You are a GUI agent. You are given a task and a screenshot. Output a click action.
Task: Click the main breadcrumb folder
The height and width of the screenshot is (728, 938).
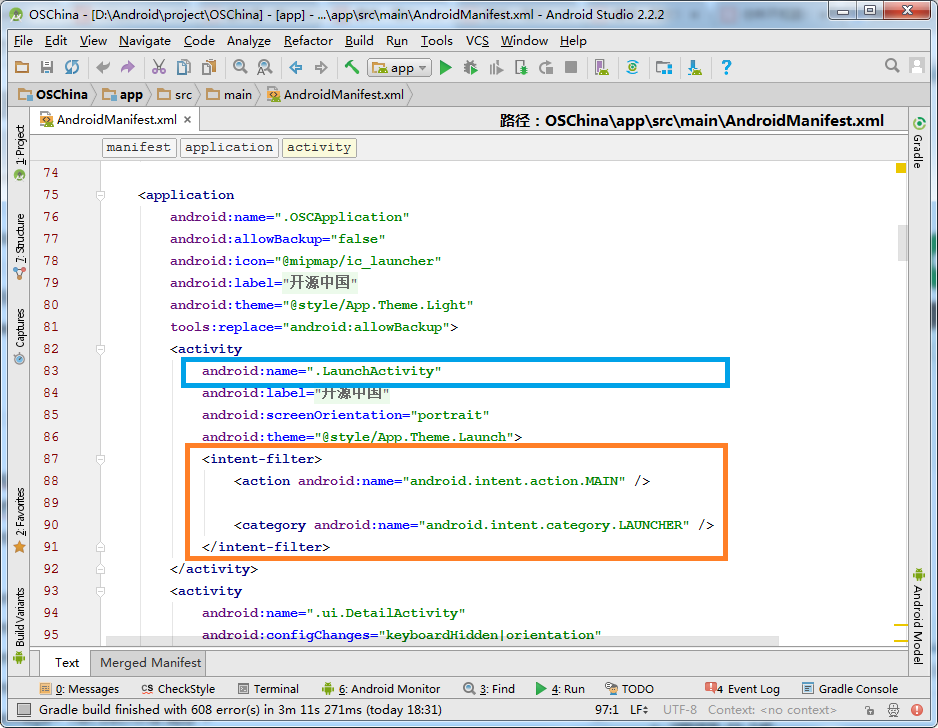229,95
